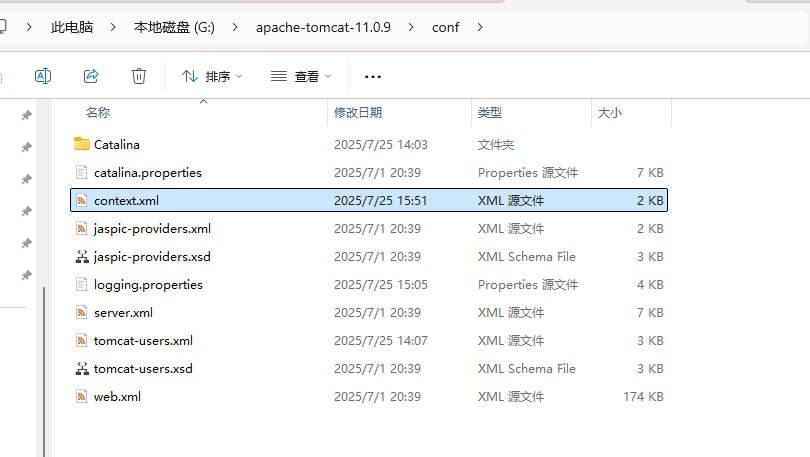Click the Catalina folder icon
This screenshot has height=457, width=810.
(82, 144)
